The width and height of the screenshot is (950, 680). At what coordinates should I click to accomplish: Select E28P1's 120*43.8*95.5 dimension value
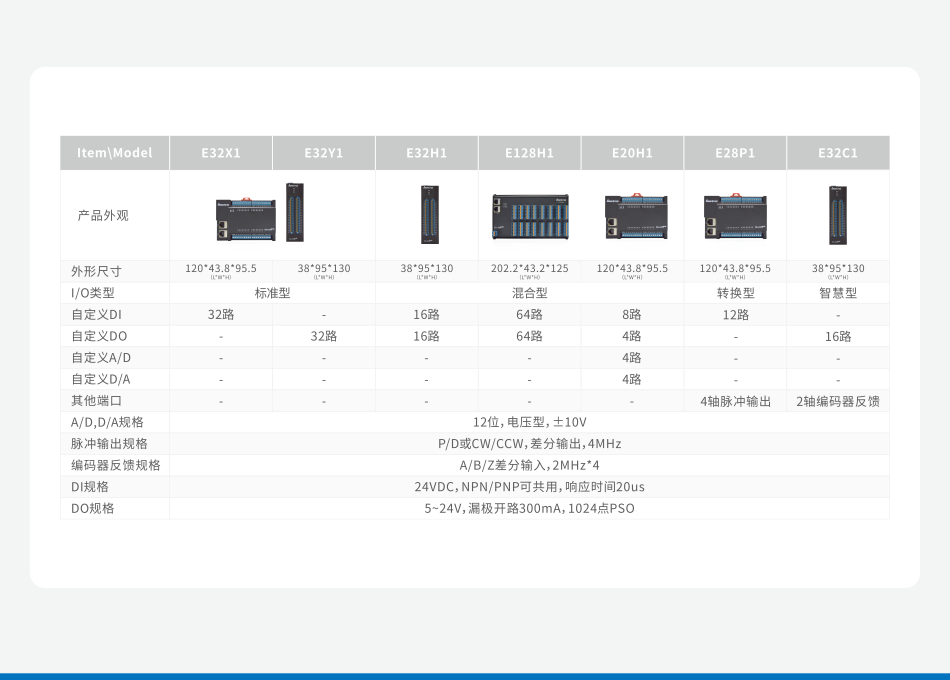(x=736, y=268)
